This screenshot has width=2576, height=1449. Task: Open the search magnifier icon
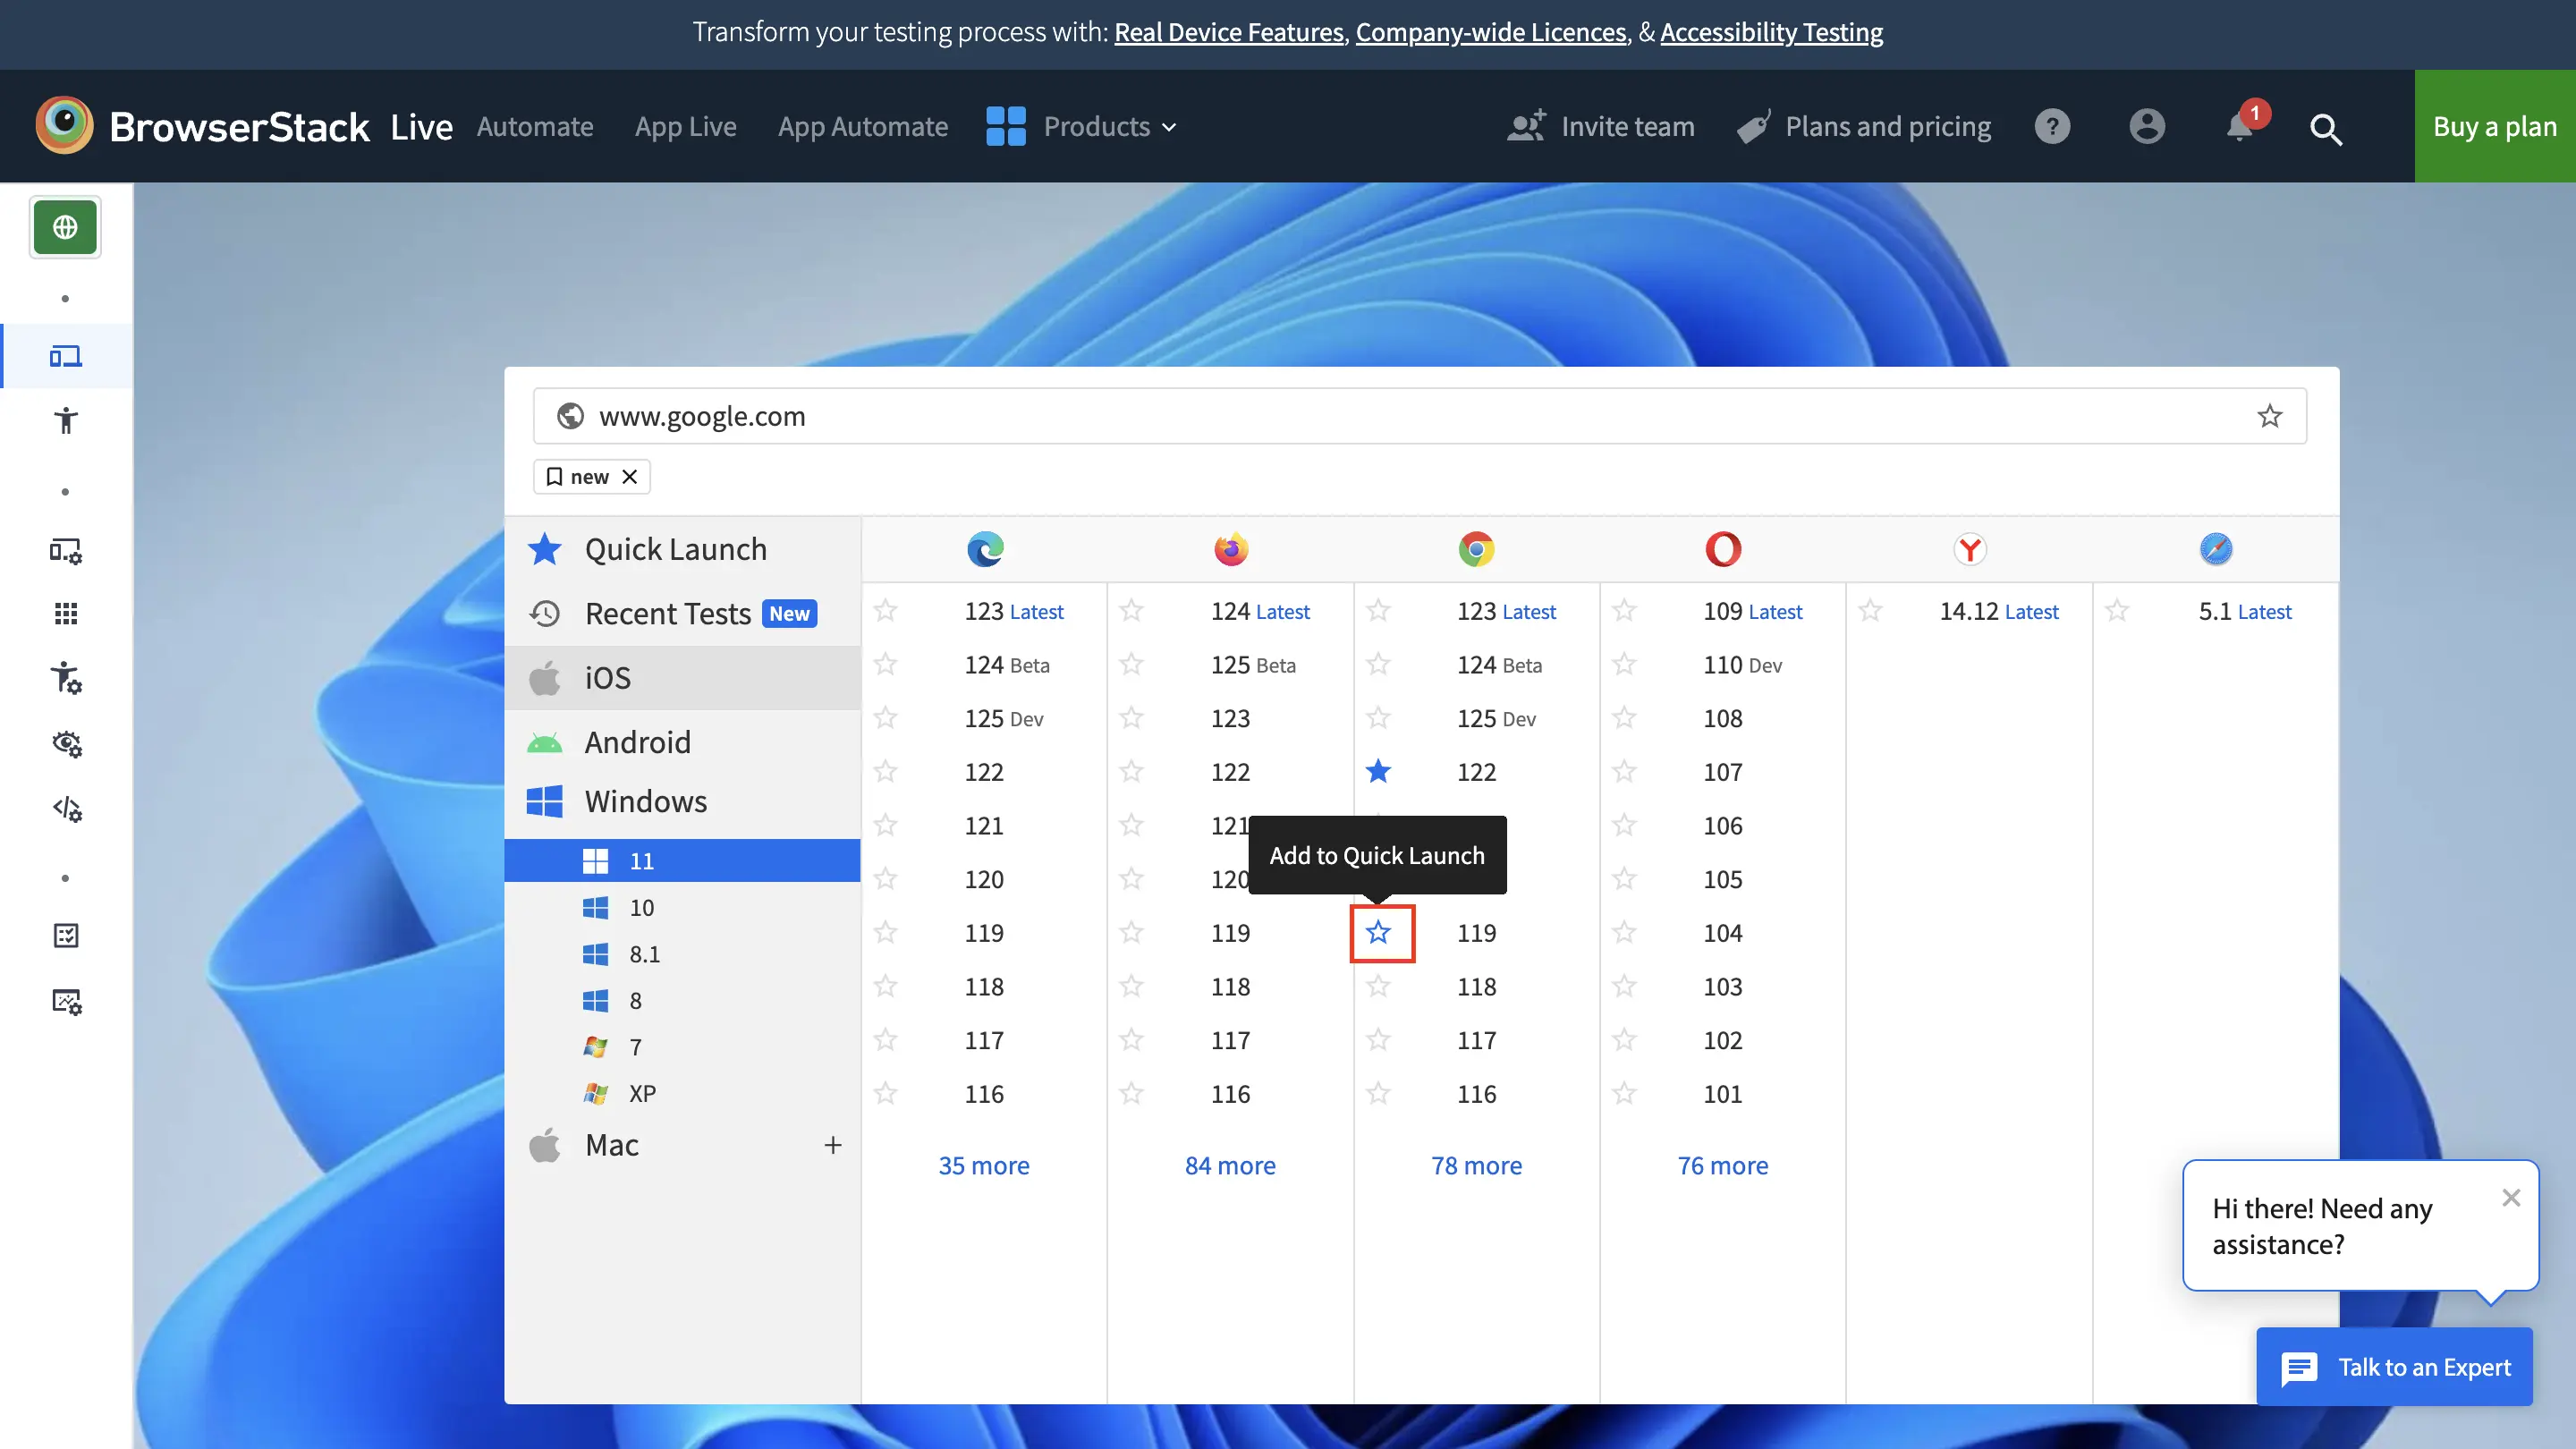tap(2325, 128)
